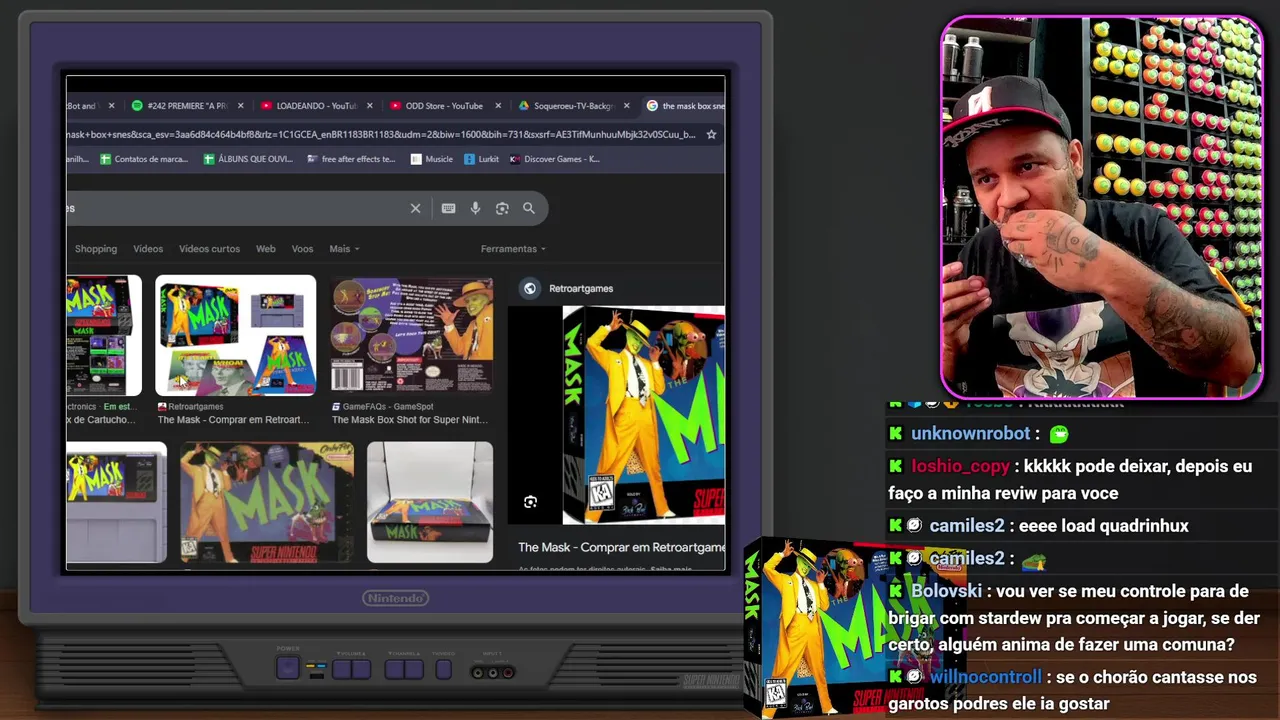Viewport: 1280px width, 720px height.
Task: Switch to the 'Vídeos curtos' filter
Action: [209, 249]
